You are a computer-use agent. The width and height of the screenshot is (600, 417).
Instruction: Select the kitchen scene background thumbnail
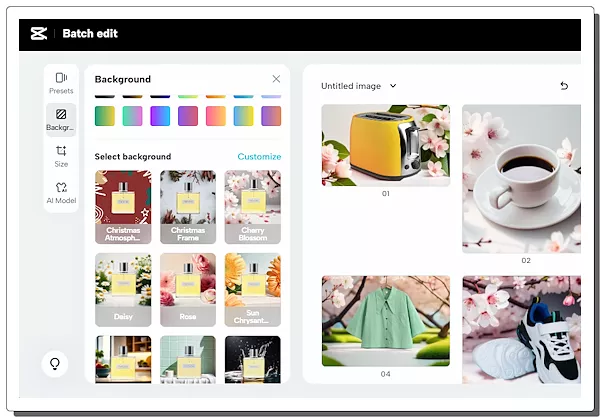pyautogui.click(x=123, y=359)
